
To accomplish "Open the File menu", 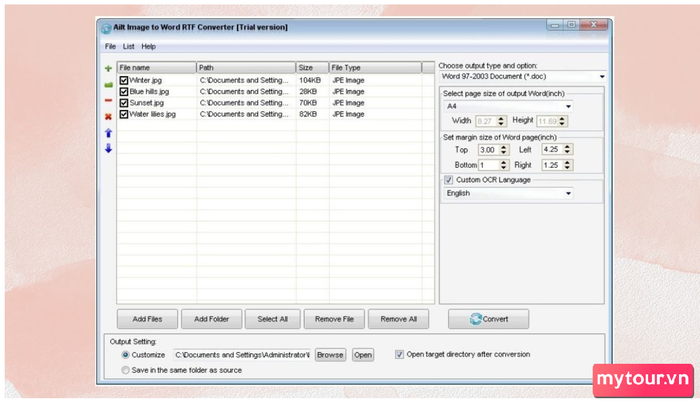I will click(x=110, y=46).
